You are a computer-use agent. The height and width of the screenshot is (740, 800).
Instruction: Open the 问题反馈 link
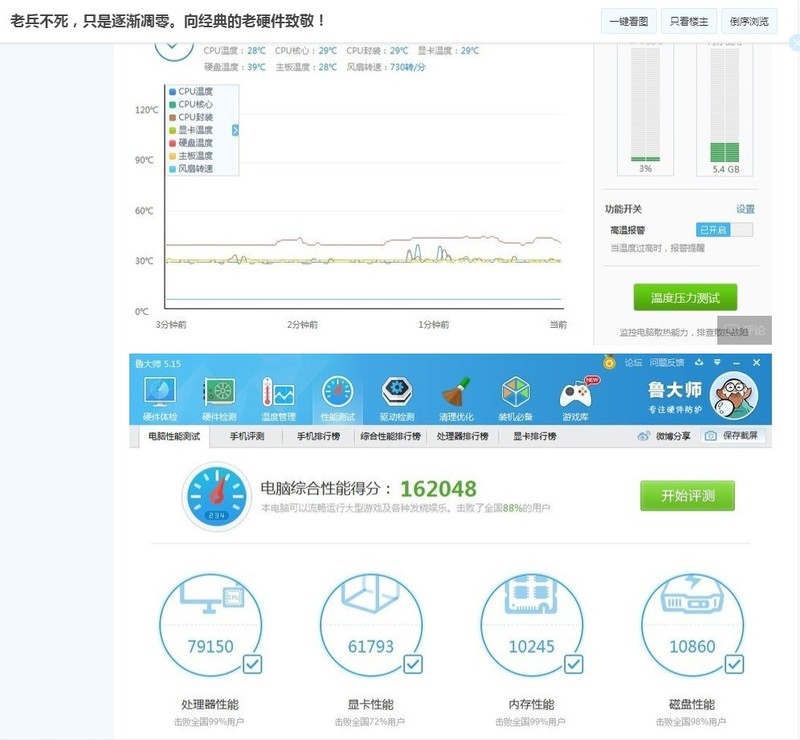click(x=666, y=362)
